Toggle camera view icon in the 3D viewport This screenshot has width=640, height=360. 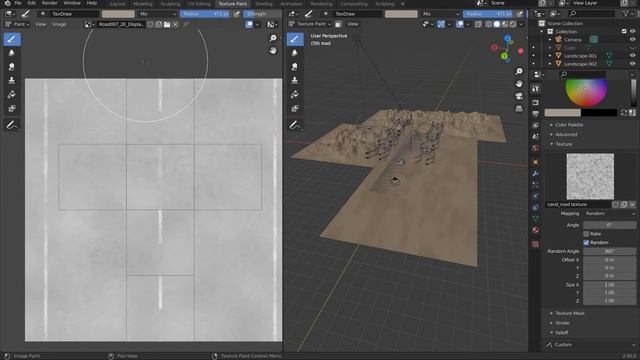click(x=519, y=96)
